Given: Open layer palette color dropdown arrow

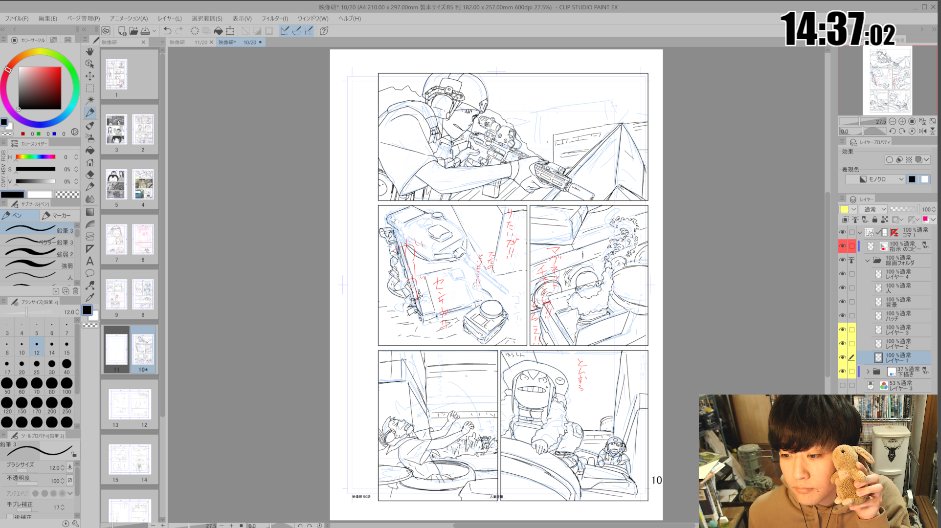Looking at the screenshot, I should pyautogui.click(x=853, y=209).
